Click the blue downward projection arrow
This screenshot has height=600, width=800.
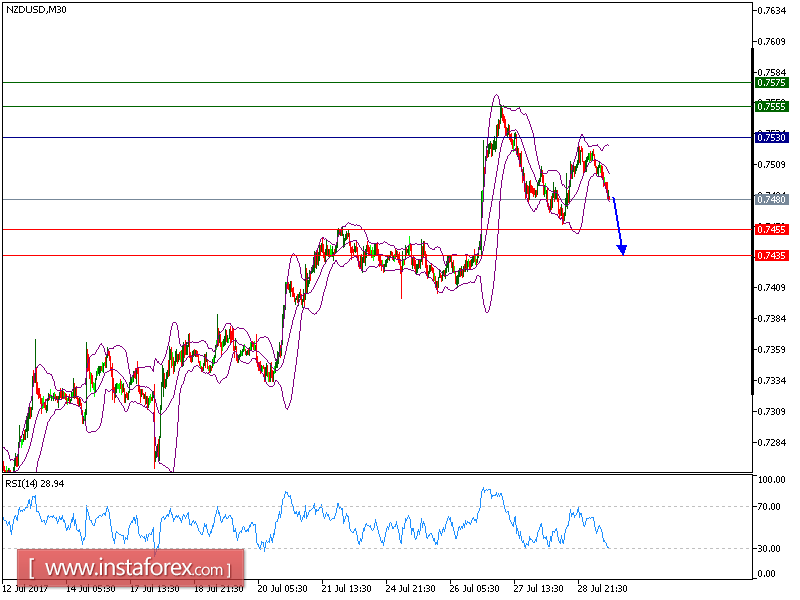pos(618,225)
